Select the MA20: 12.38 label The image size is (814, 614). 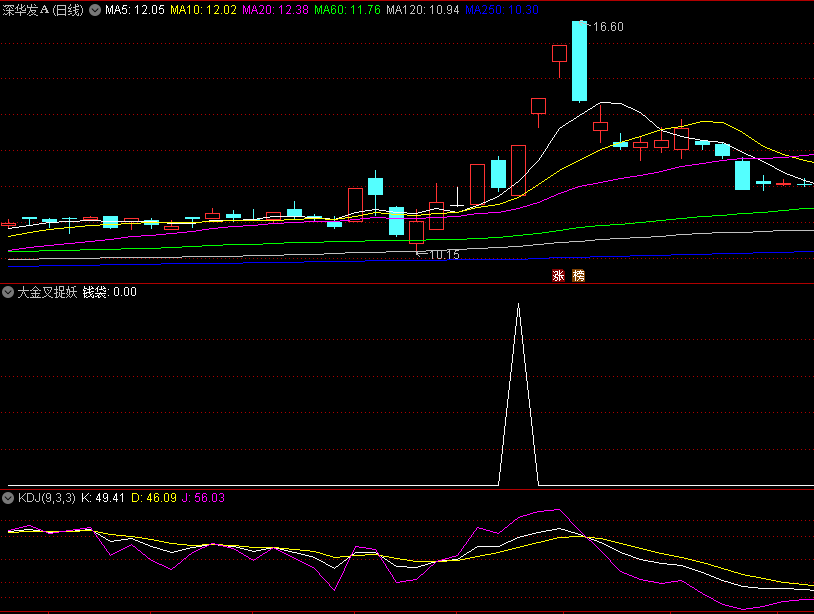pyautogui.click(x=275, y=10)
